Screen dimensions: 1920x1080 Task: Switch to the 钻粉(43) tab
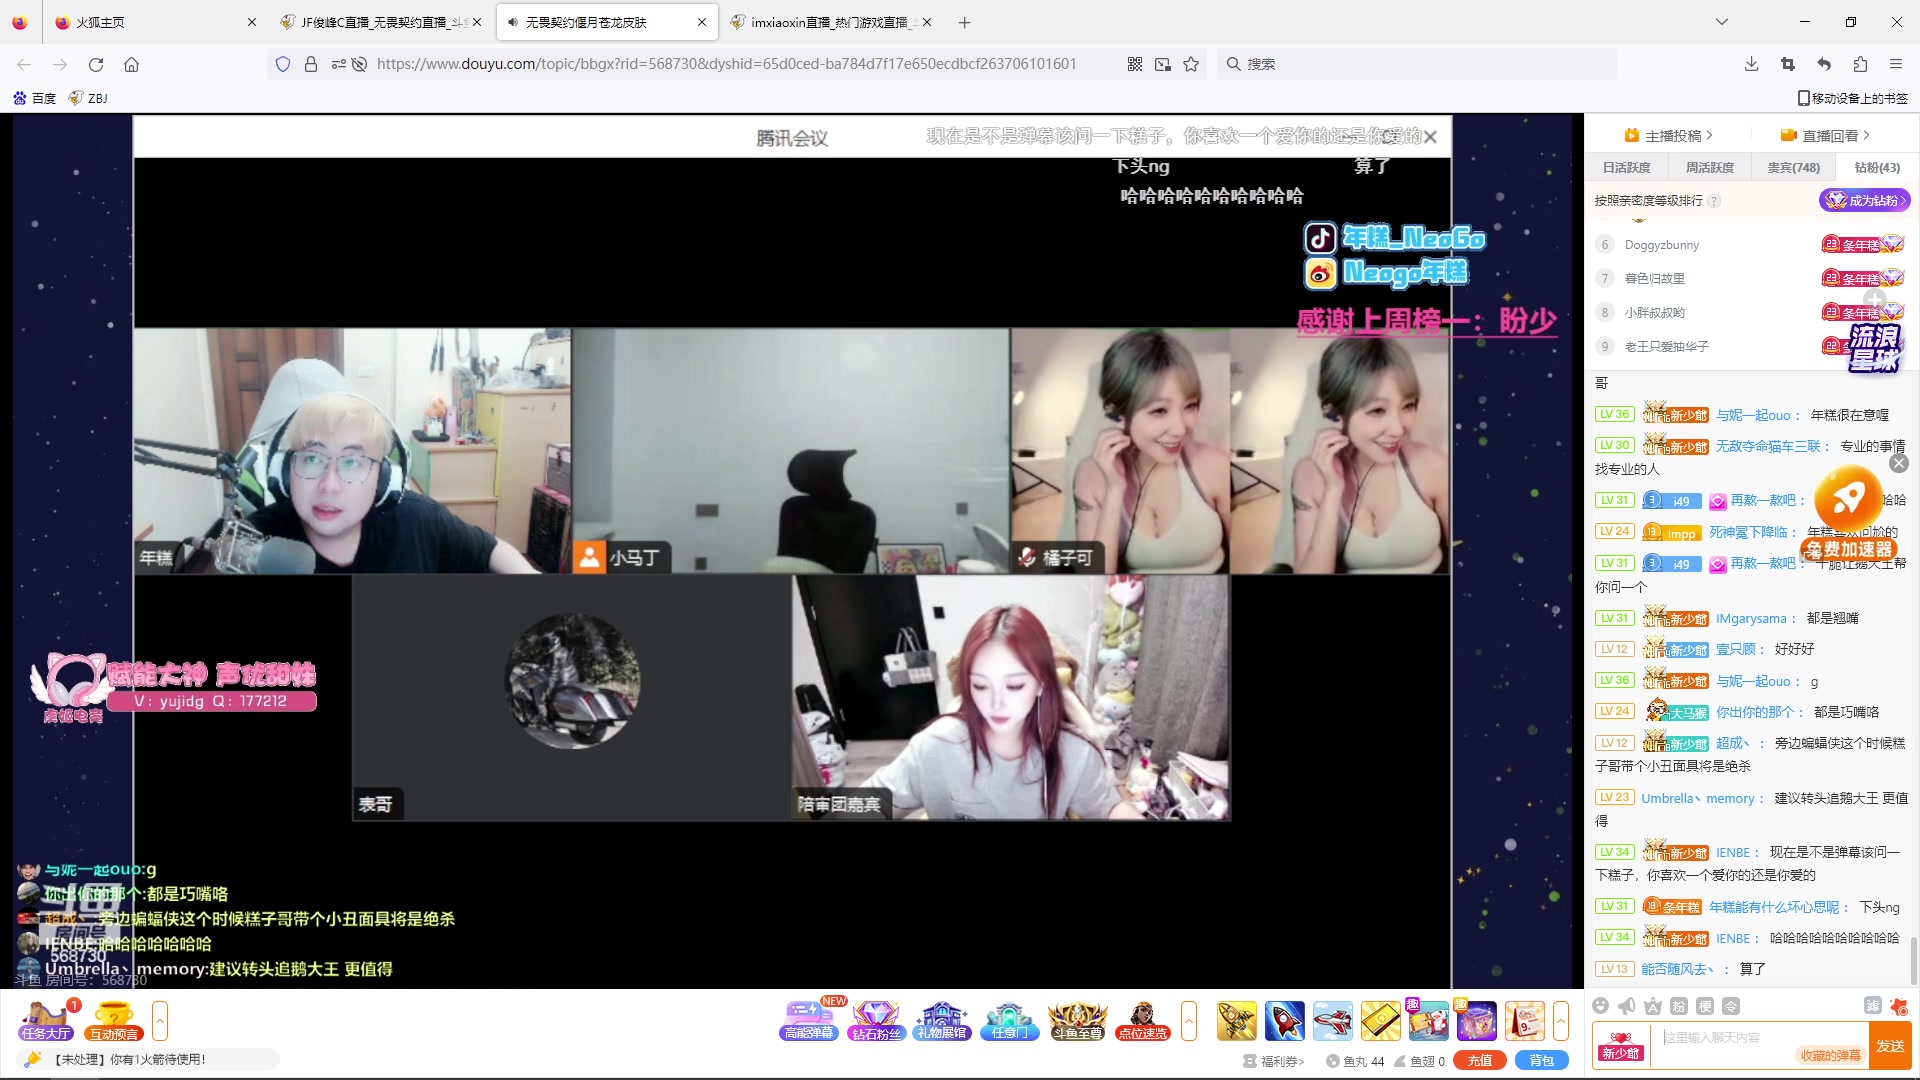pos(1877,168)
